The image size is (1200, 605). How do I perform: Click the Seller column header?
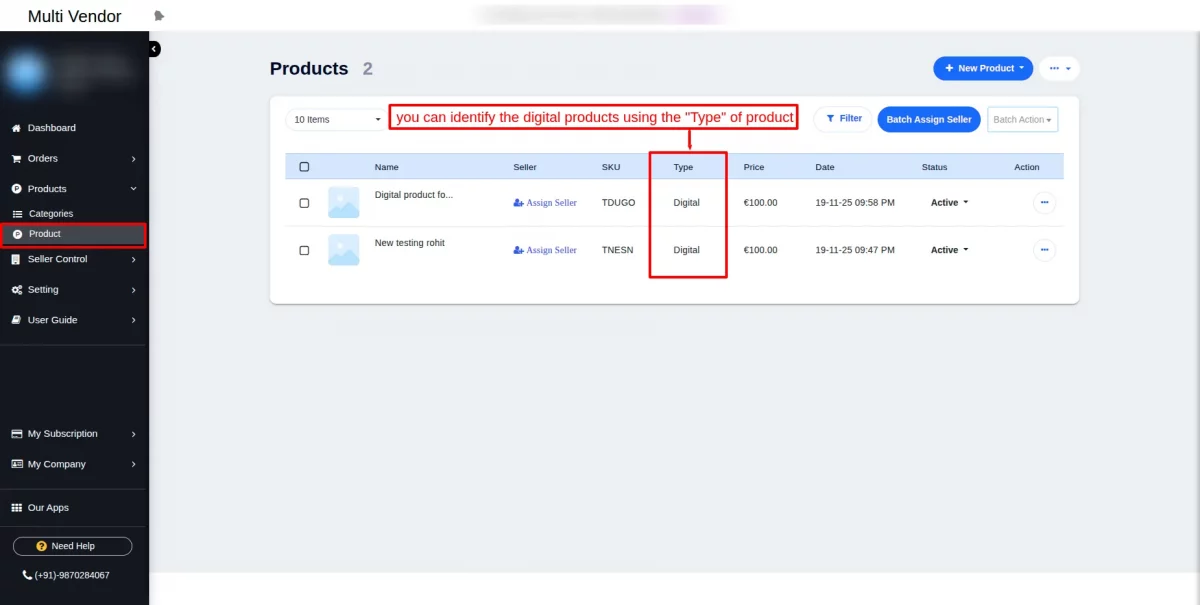pos(525,167)
